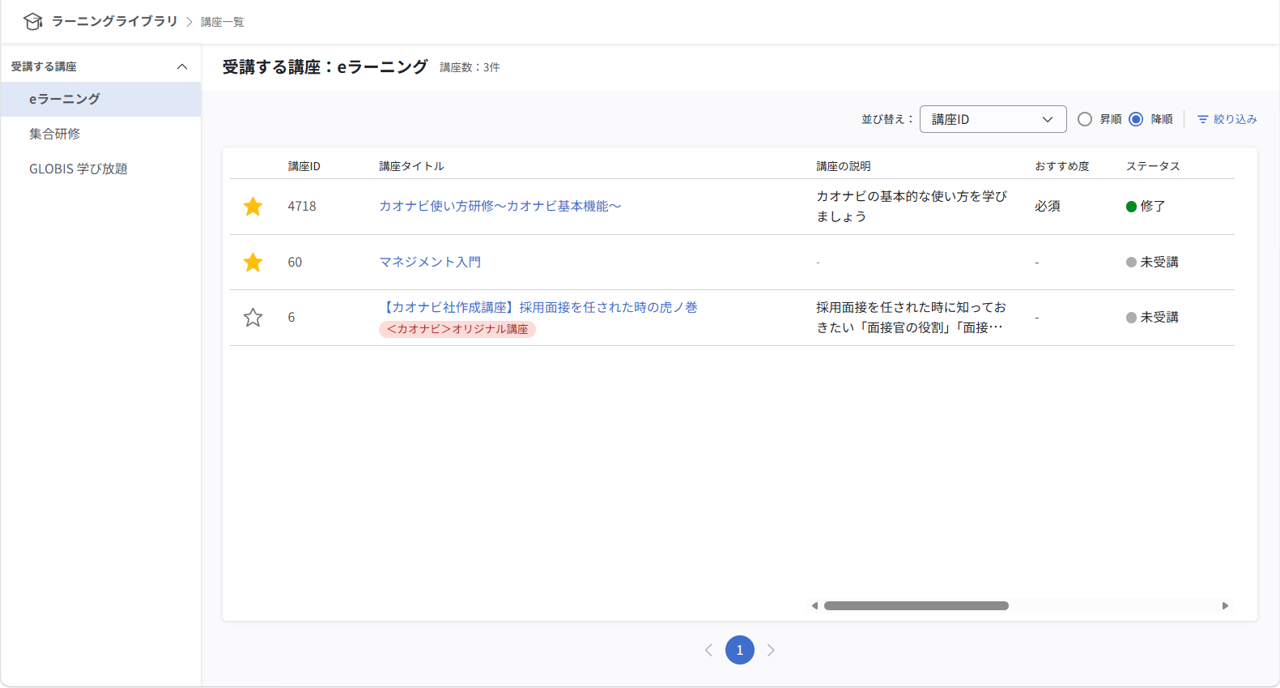
Task: Click description 採用面接を任された時に知っておきたい
Action: 909,317
